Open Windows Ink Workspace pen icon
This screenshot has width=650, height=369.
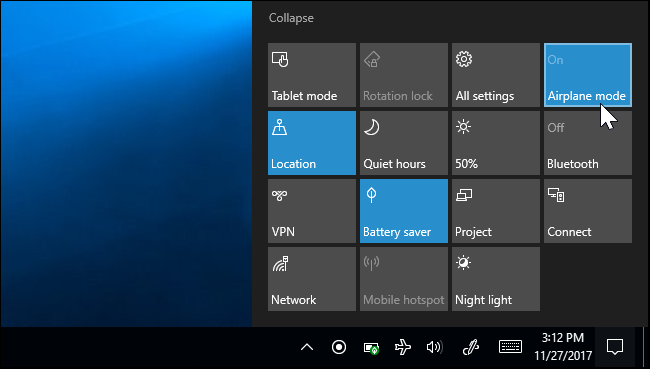click(x=471, y=347)
